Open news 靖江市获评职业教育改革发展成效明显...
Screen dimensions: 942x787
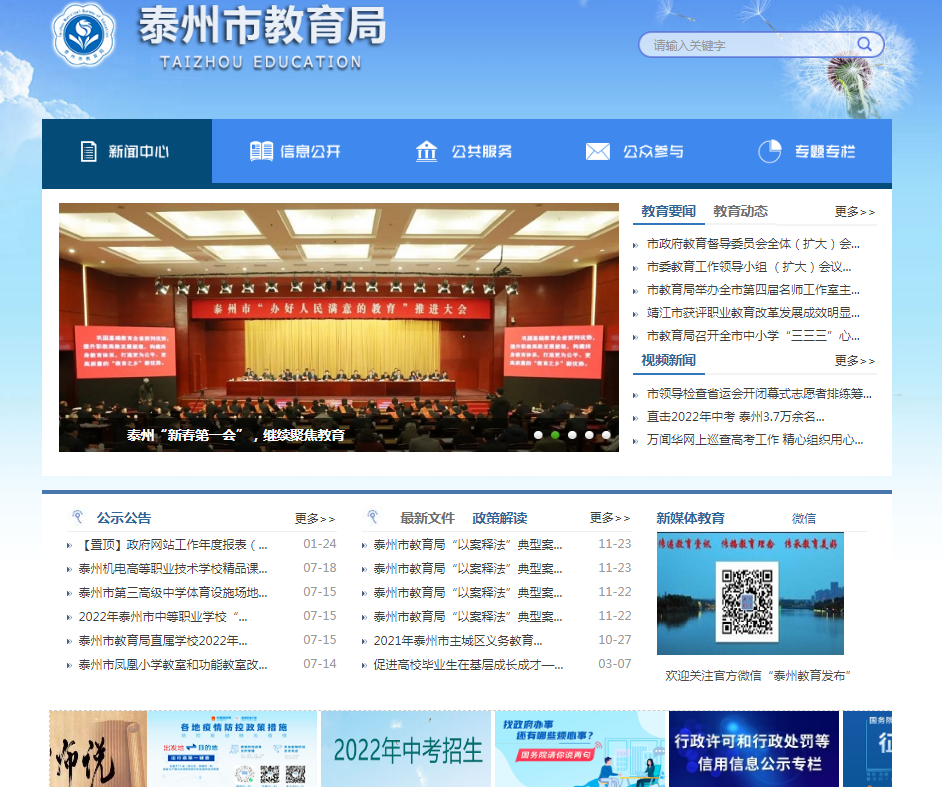[753, 313]
